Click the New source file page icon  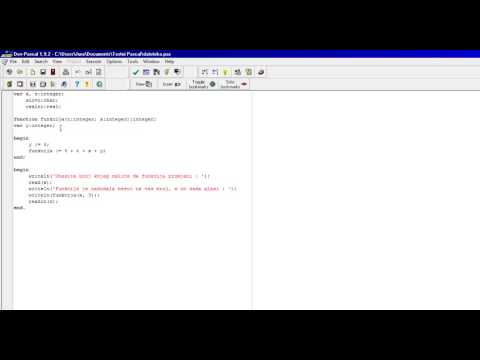[33, 72]
